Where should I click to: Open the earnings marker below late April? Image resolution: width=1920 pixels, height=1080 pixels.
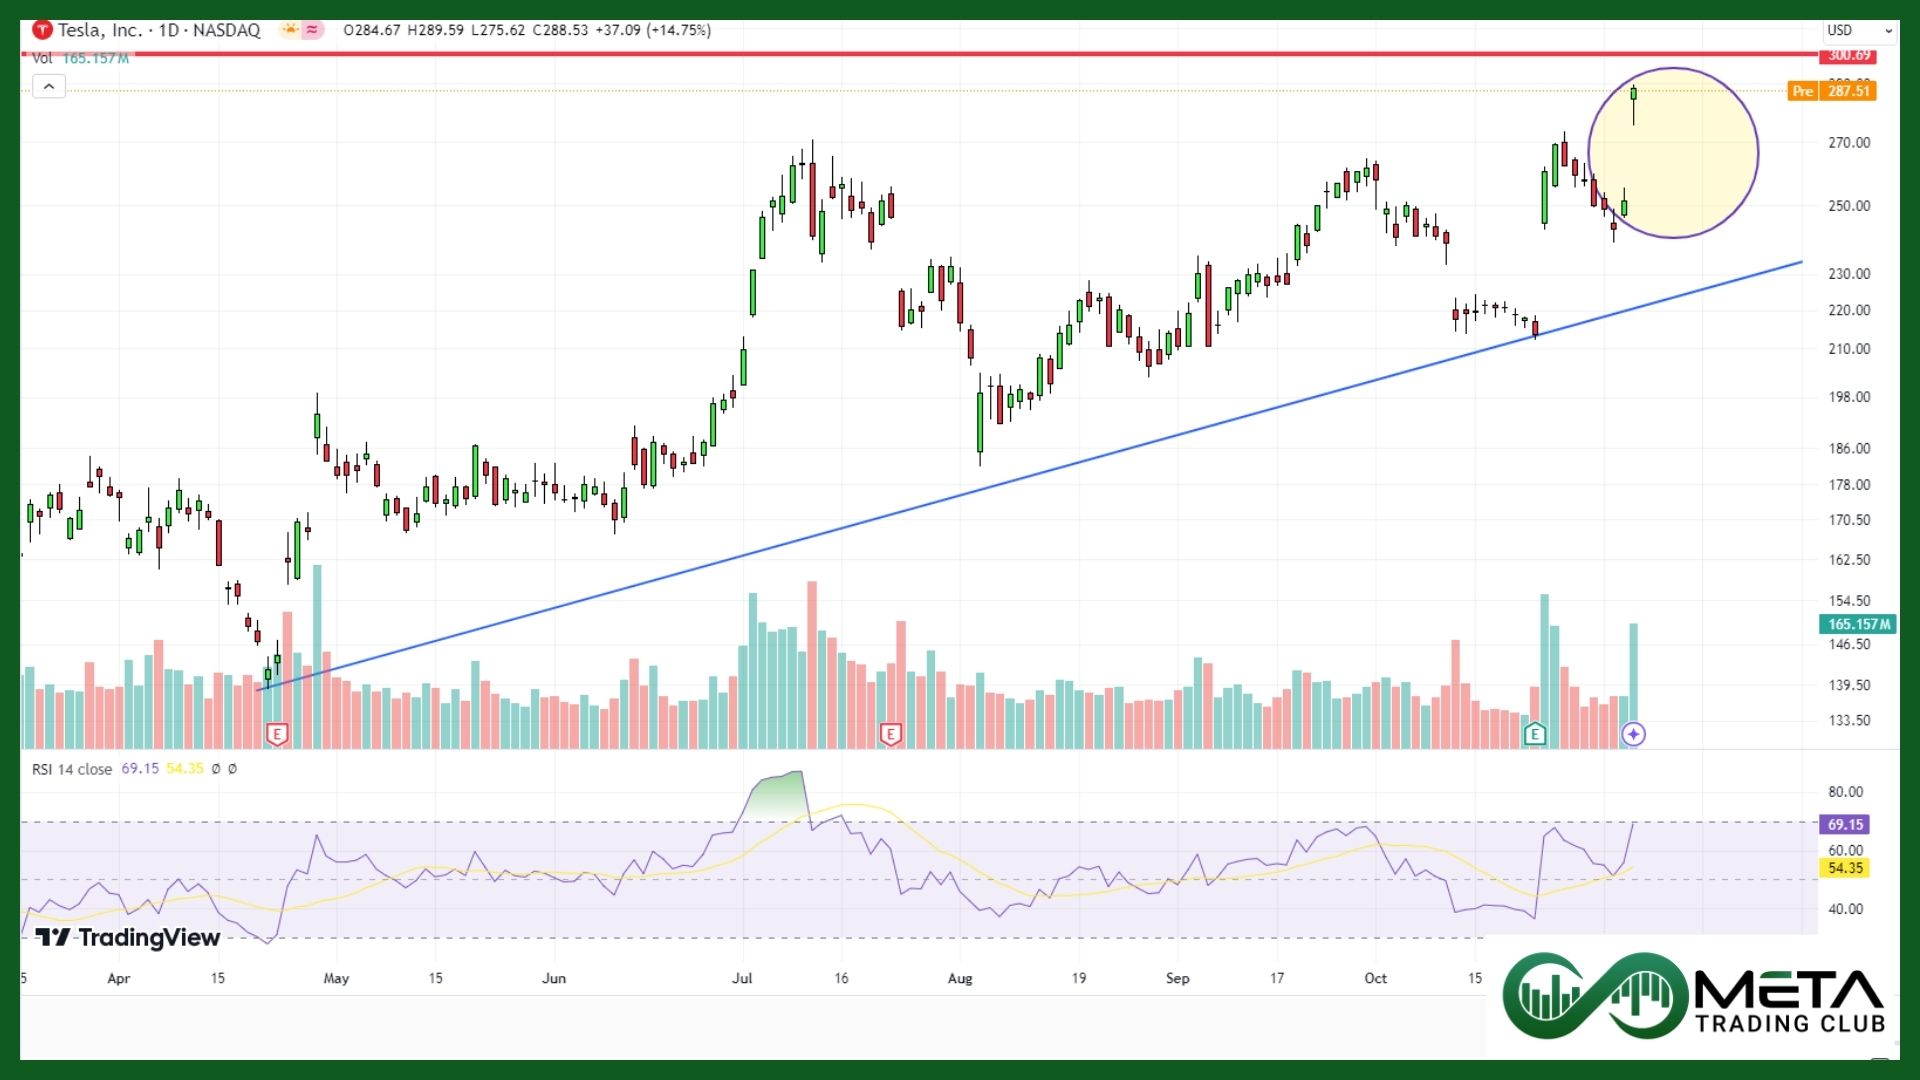click(277, 735)
